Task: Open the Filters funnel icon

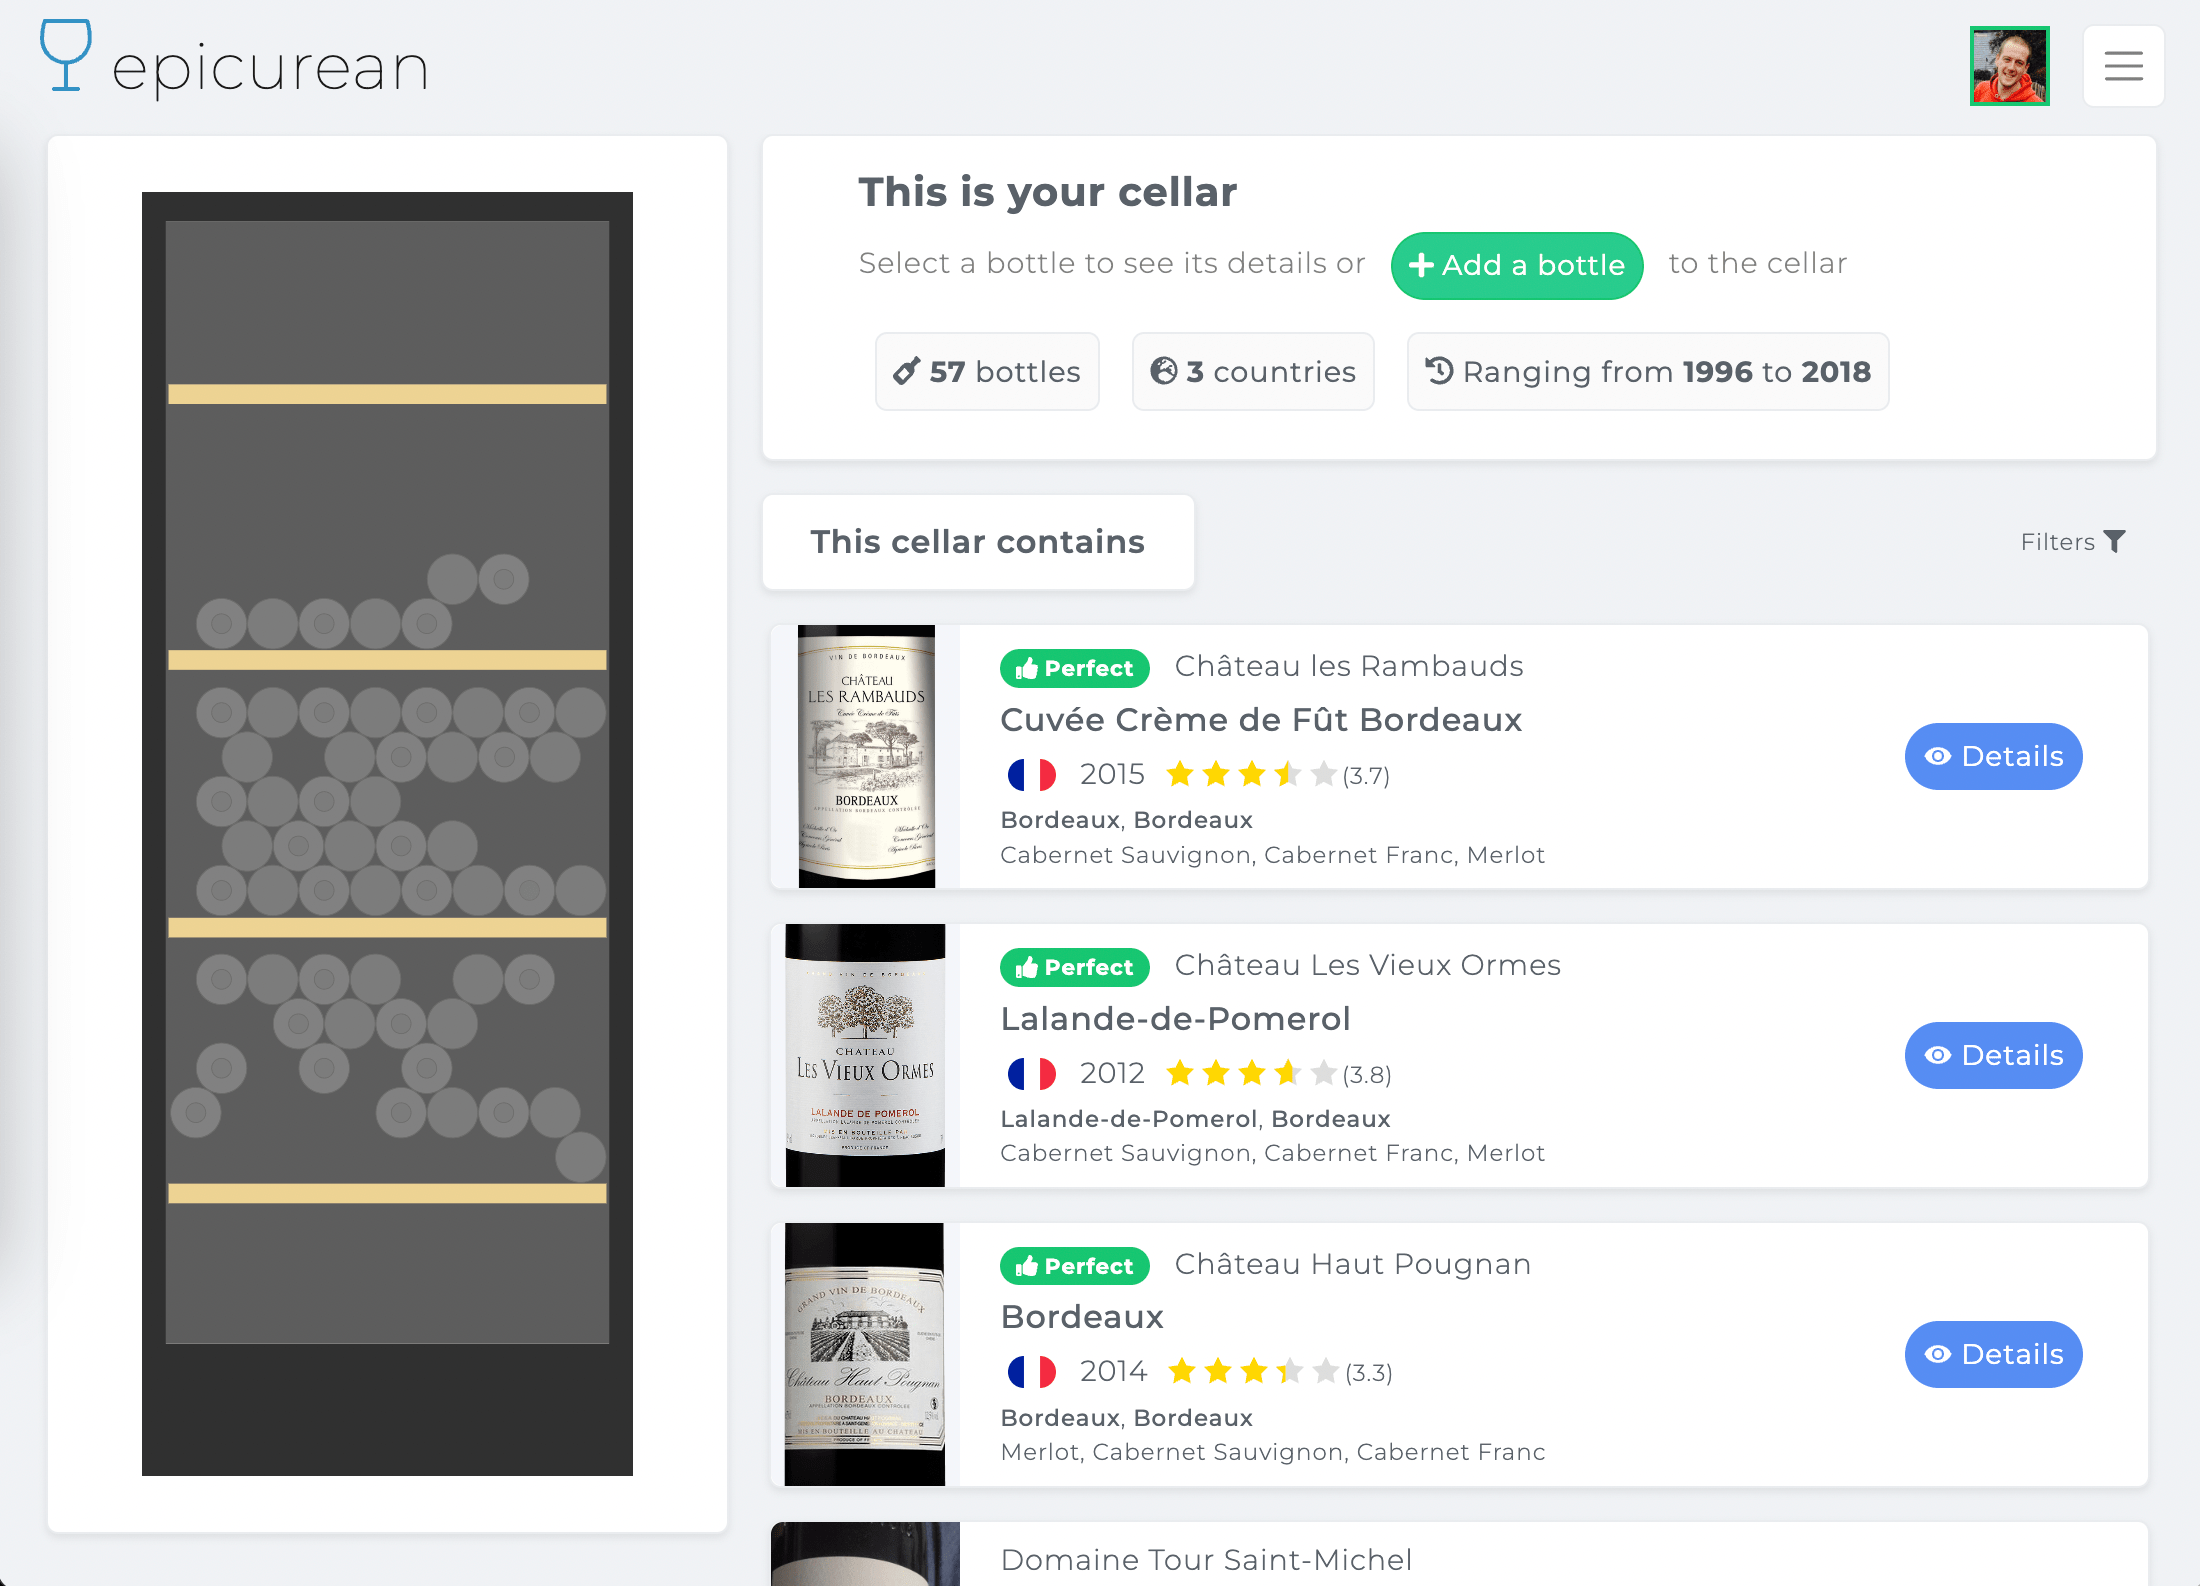Action: tap(2114, 542)
